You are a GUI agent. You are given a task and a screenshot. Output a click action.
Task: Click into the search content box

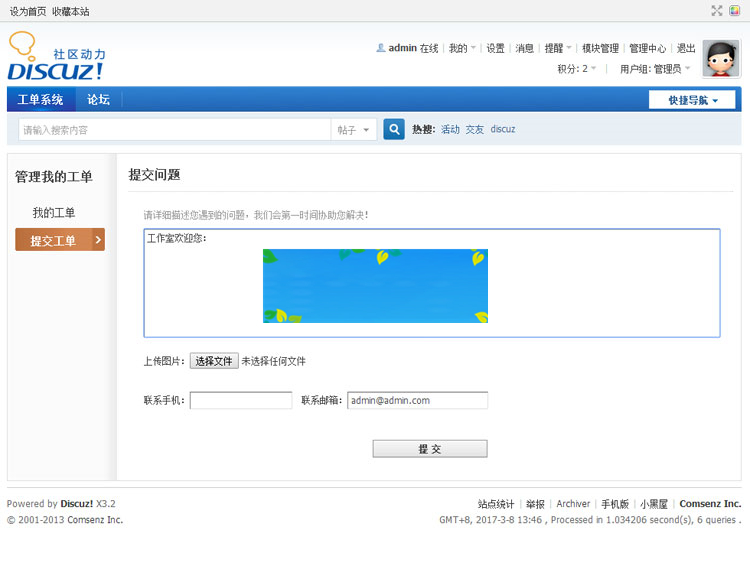tap(175, 130)
